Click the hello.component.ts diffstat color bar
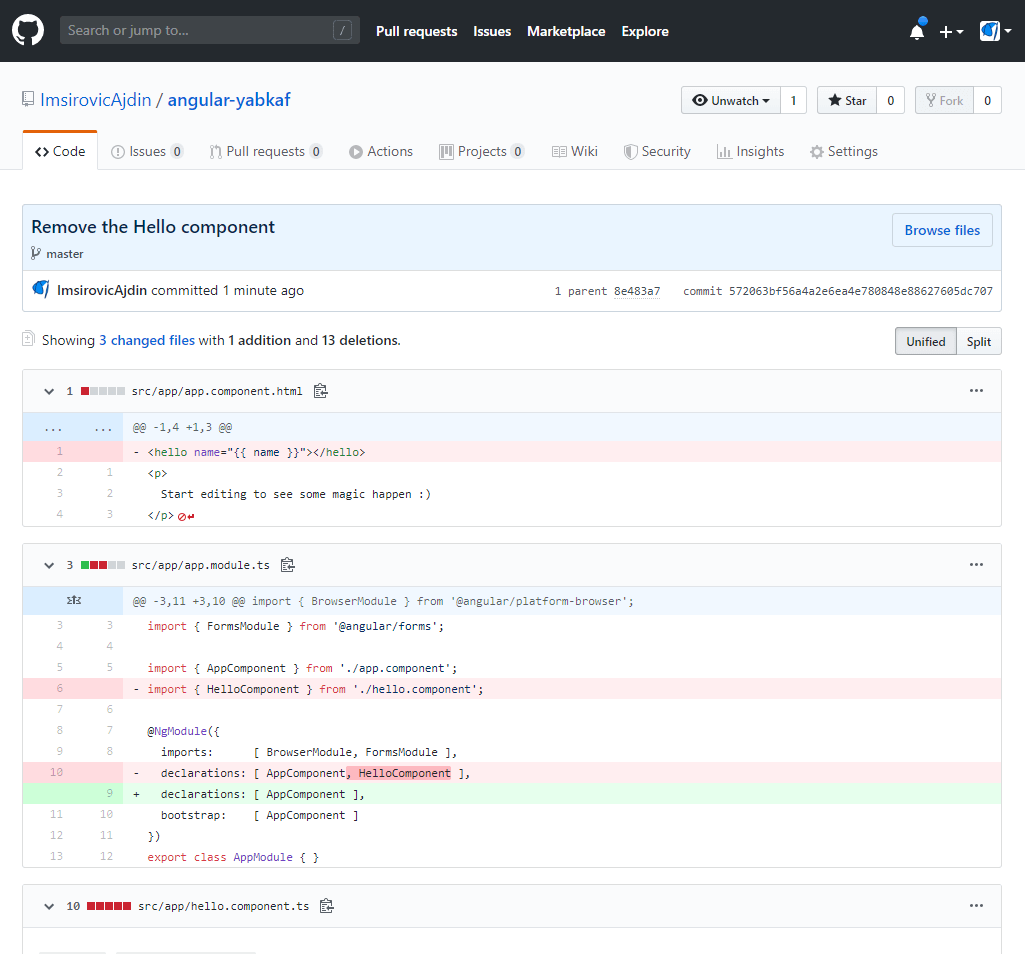Image resolution: width=1025 pixels, height=954 pixels. pyautogui.click(x=109, y=906)
